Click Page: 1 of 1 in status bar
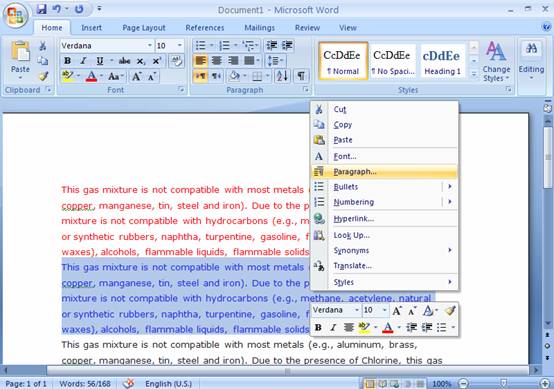554x389 pixels. [26, 383]
